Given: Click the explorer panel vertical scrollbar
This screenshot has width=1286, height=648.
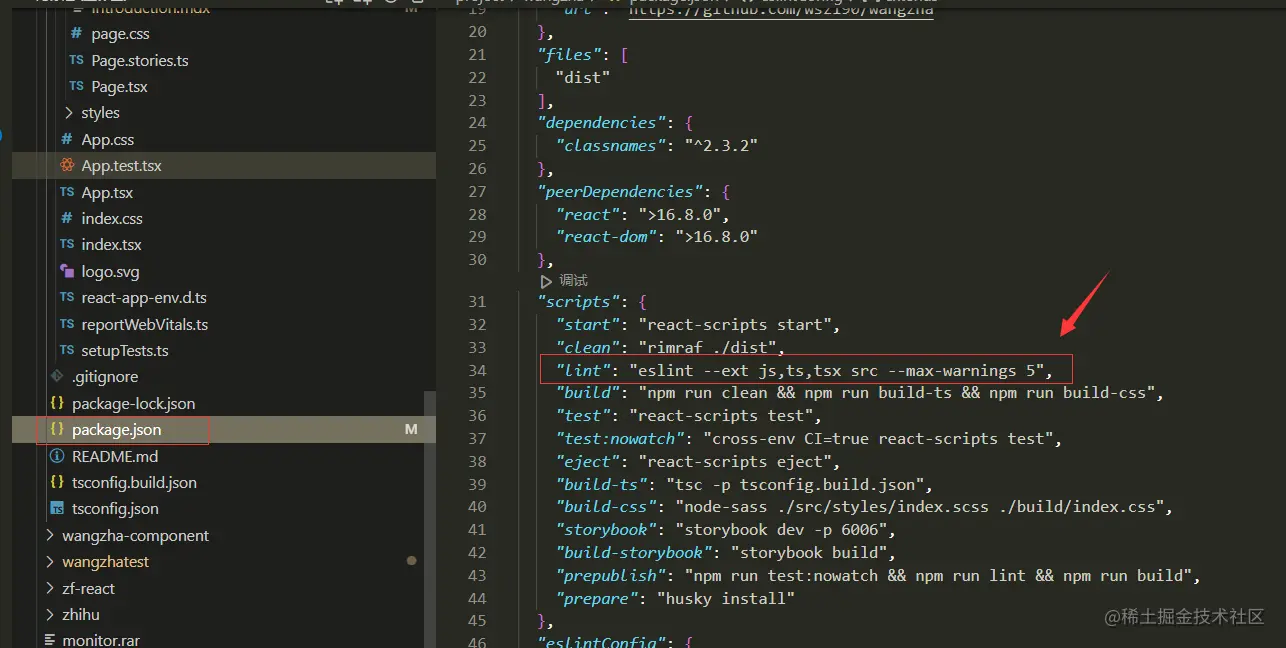Looking at the screenshot, I should [x=430, y=518].
